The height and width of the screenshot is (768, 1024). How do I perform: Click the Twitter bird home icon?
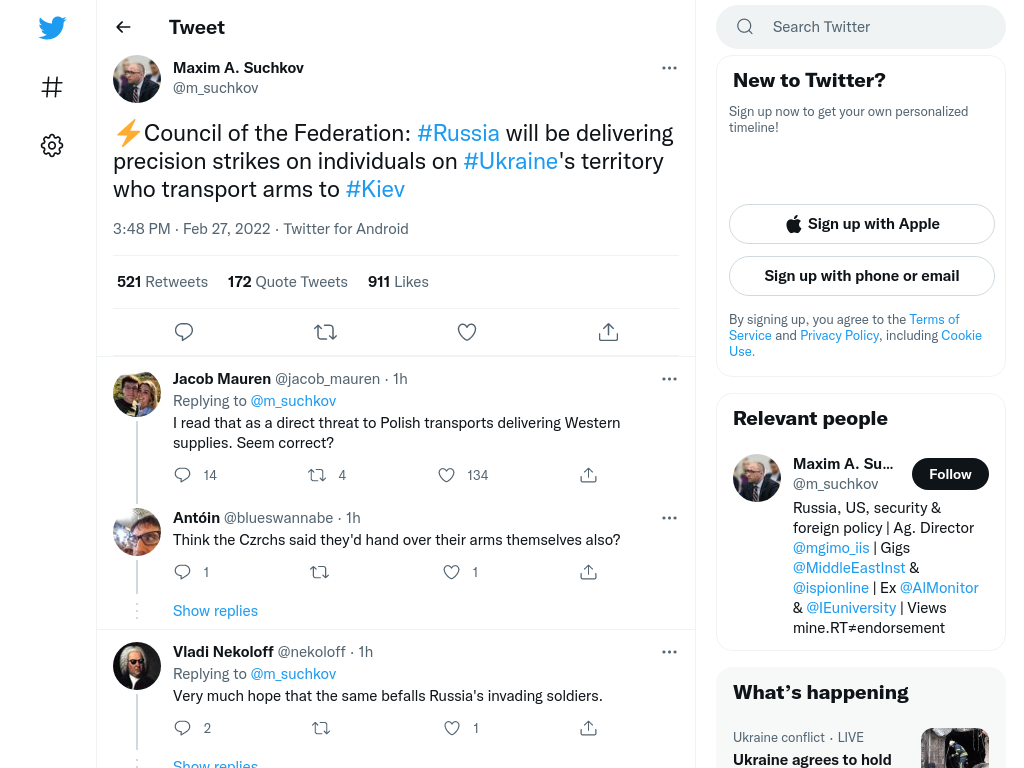[x=52, y=27]
